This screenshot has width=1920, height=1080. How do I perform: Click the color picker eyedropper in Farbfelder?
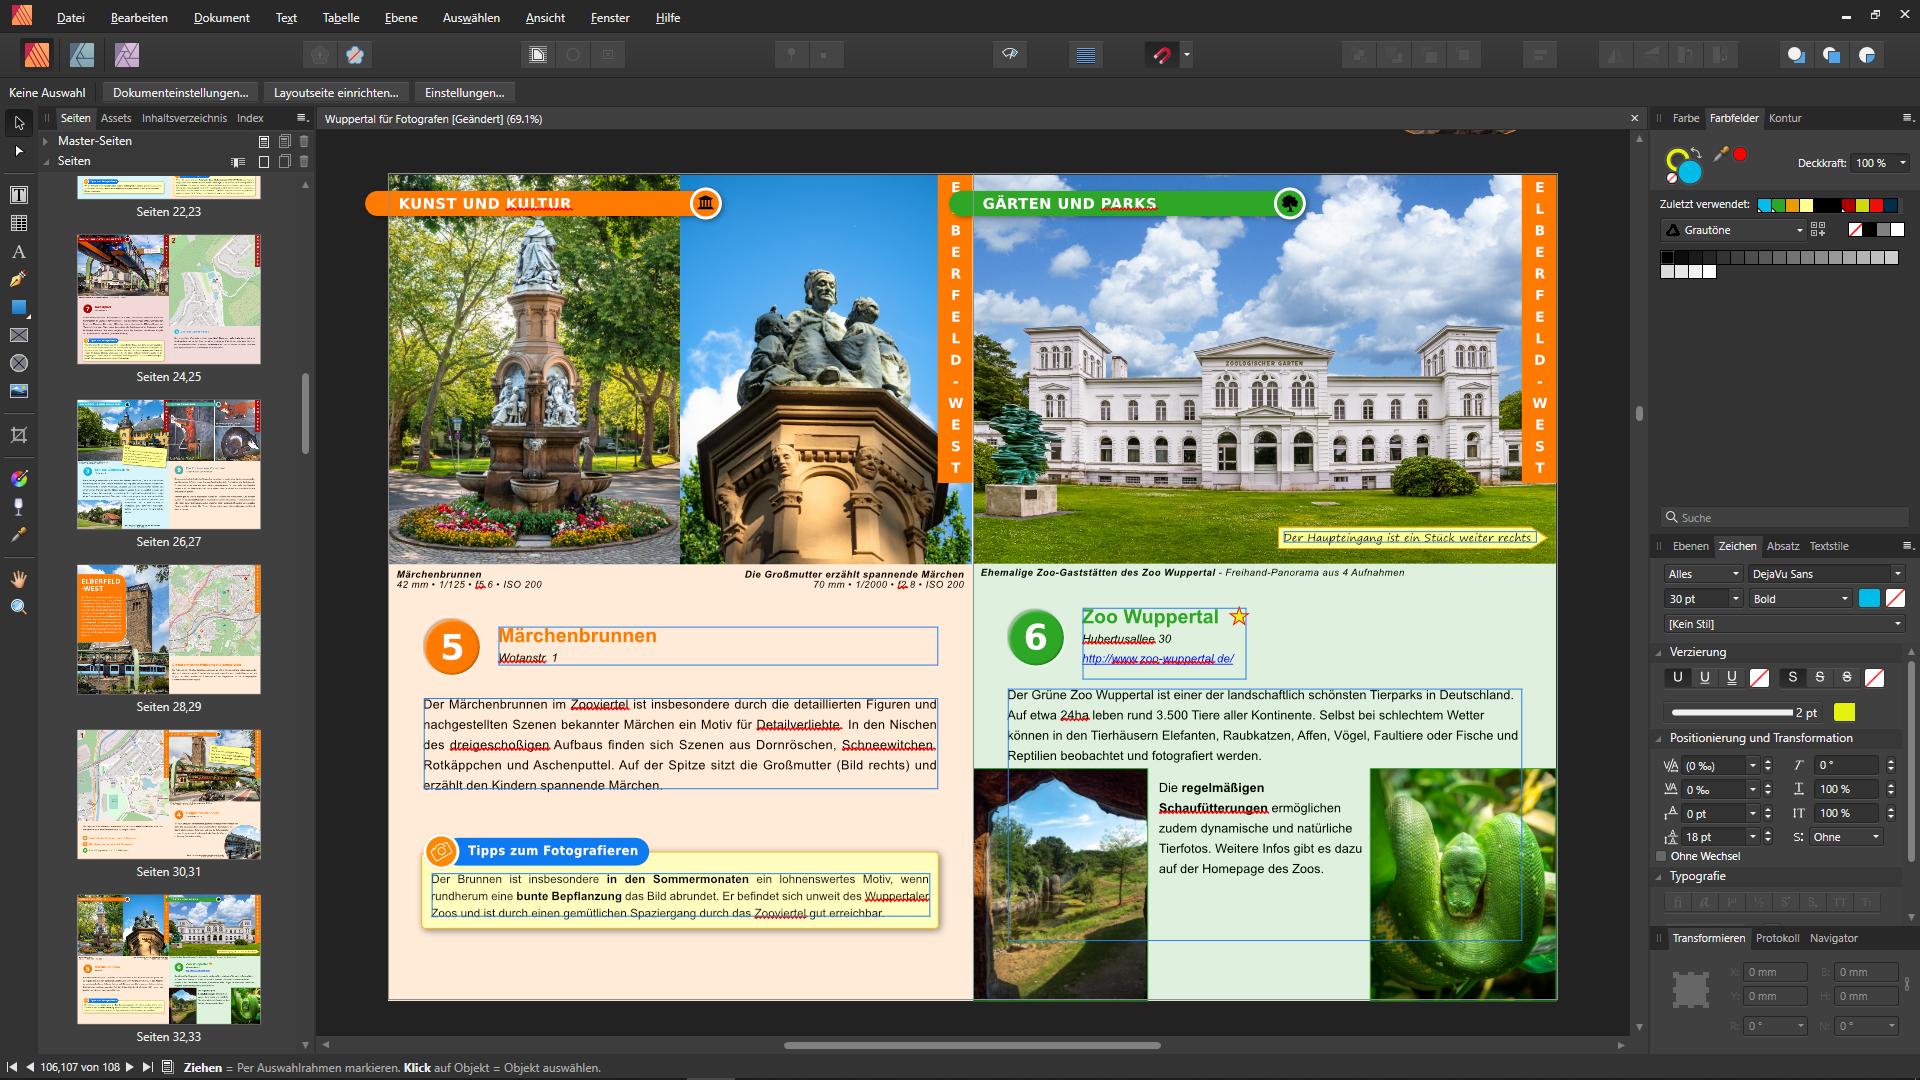coord(1721,154)
